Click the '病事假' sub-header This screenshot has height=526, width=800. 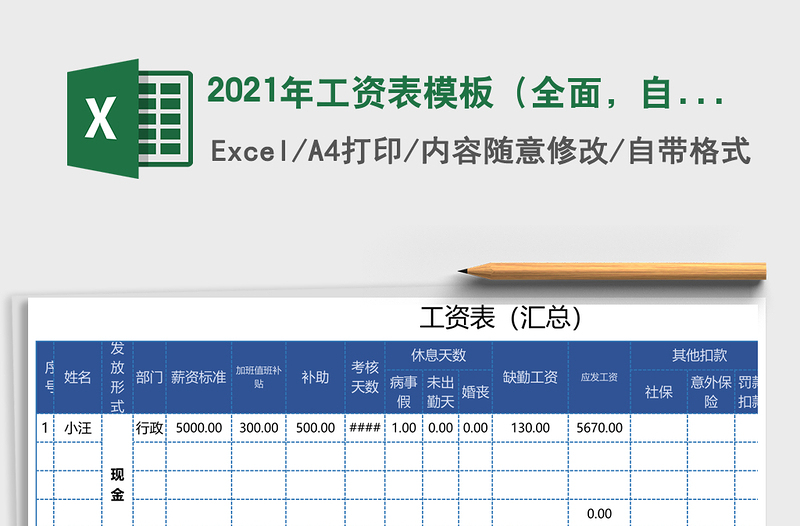pyautogui.click(x=404, y=392)
